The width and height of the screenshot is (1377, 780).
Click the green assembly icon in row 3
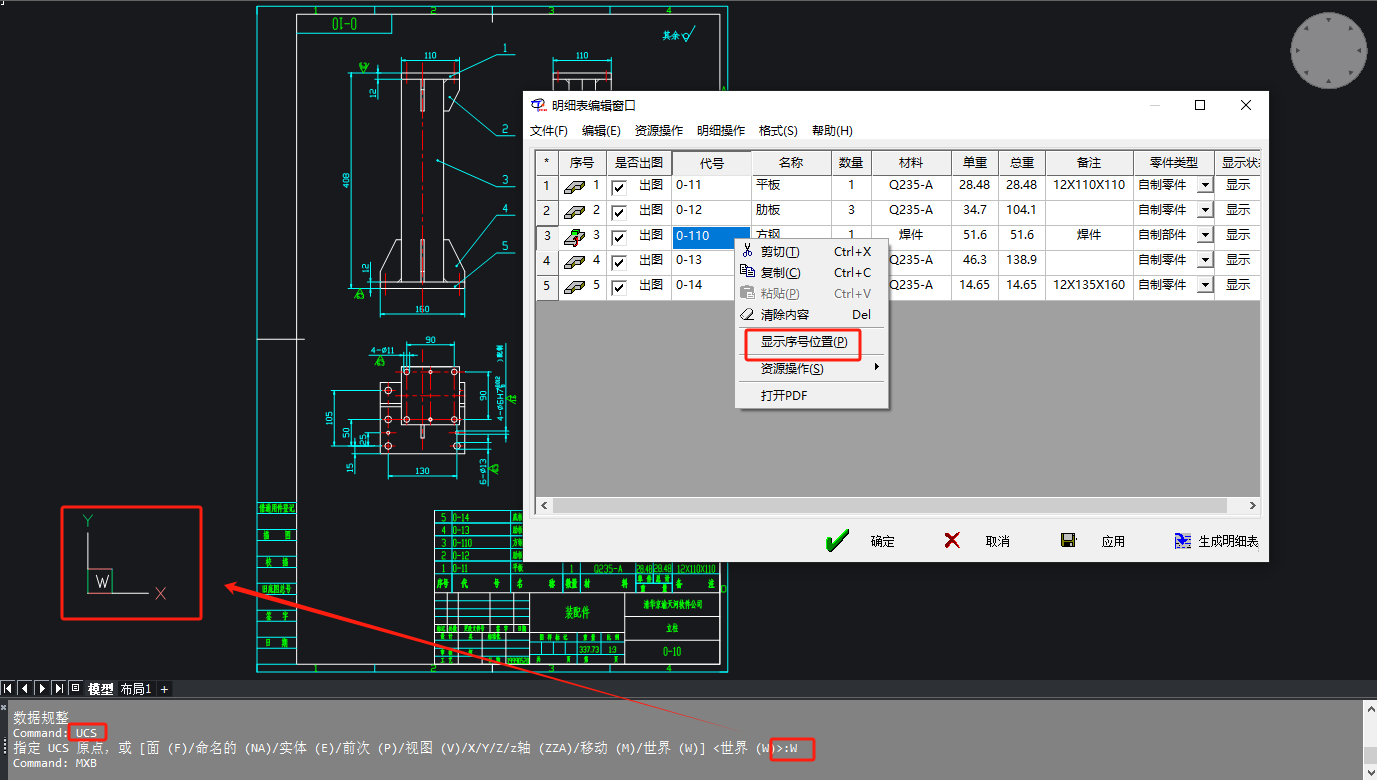(575, 236)
